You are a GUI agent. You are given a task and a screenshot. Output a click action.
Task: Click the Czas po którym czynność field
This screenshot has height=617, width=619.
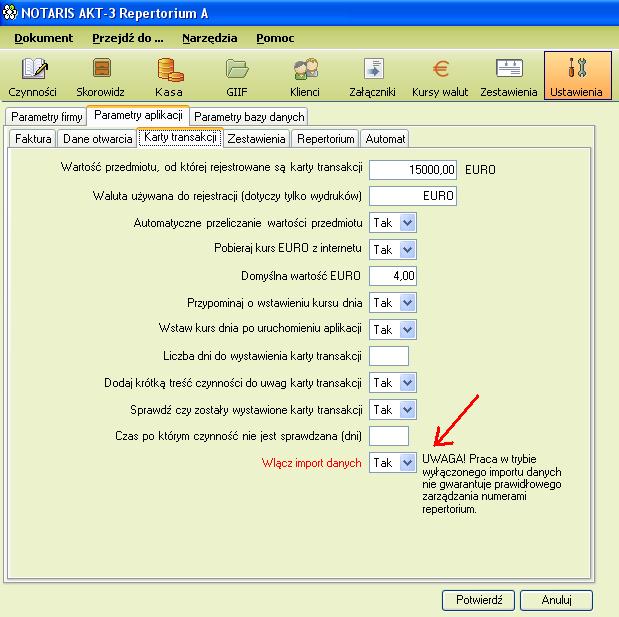pyautogui.click(x=389, y=436)
